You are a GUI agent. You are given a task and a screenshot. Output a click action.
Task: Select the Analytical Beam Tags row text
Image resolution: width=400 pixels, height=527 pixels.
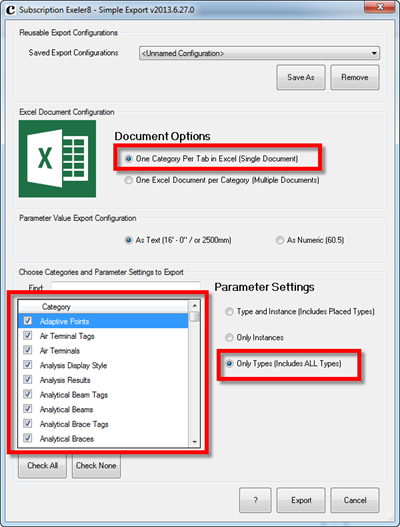74,395
